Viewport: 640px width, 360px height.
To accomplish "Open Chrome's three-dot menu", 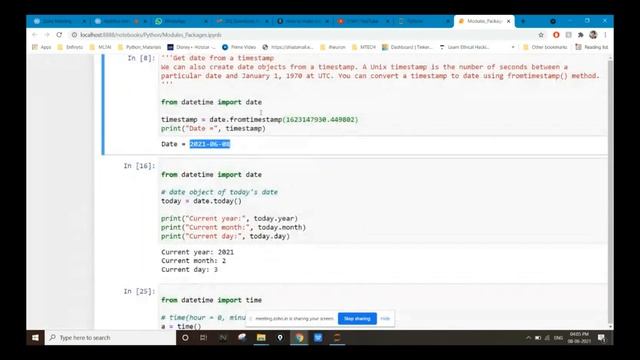I will [x=605, y=35].
